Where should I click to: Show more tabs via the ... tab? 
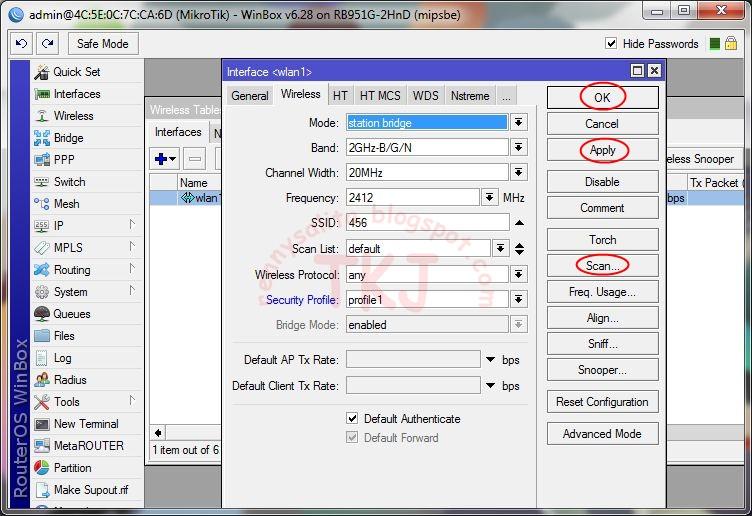(506, 95)
